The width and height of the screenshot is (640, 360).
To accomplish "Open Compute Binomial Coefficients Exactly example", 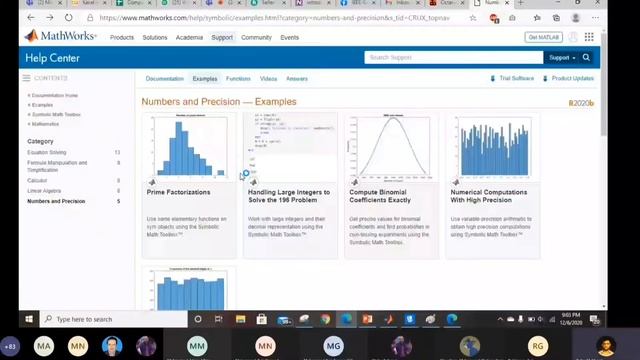I will [x=380, y=196].
